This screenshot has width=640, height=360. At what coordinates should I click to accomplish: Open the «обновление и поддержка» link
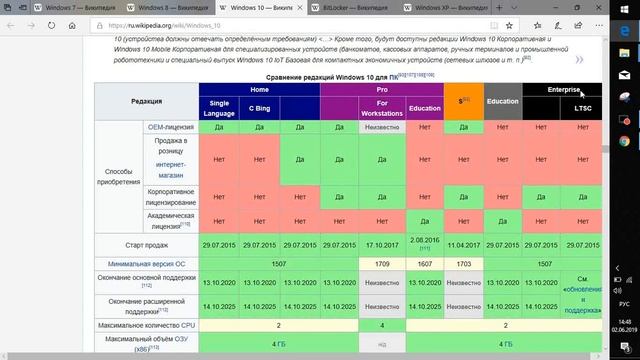(x=582, y=300)
